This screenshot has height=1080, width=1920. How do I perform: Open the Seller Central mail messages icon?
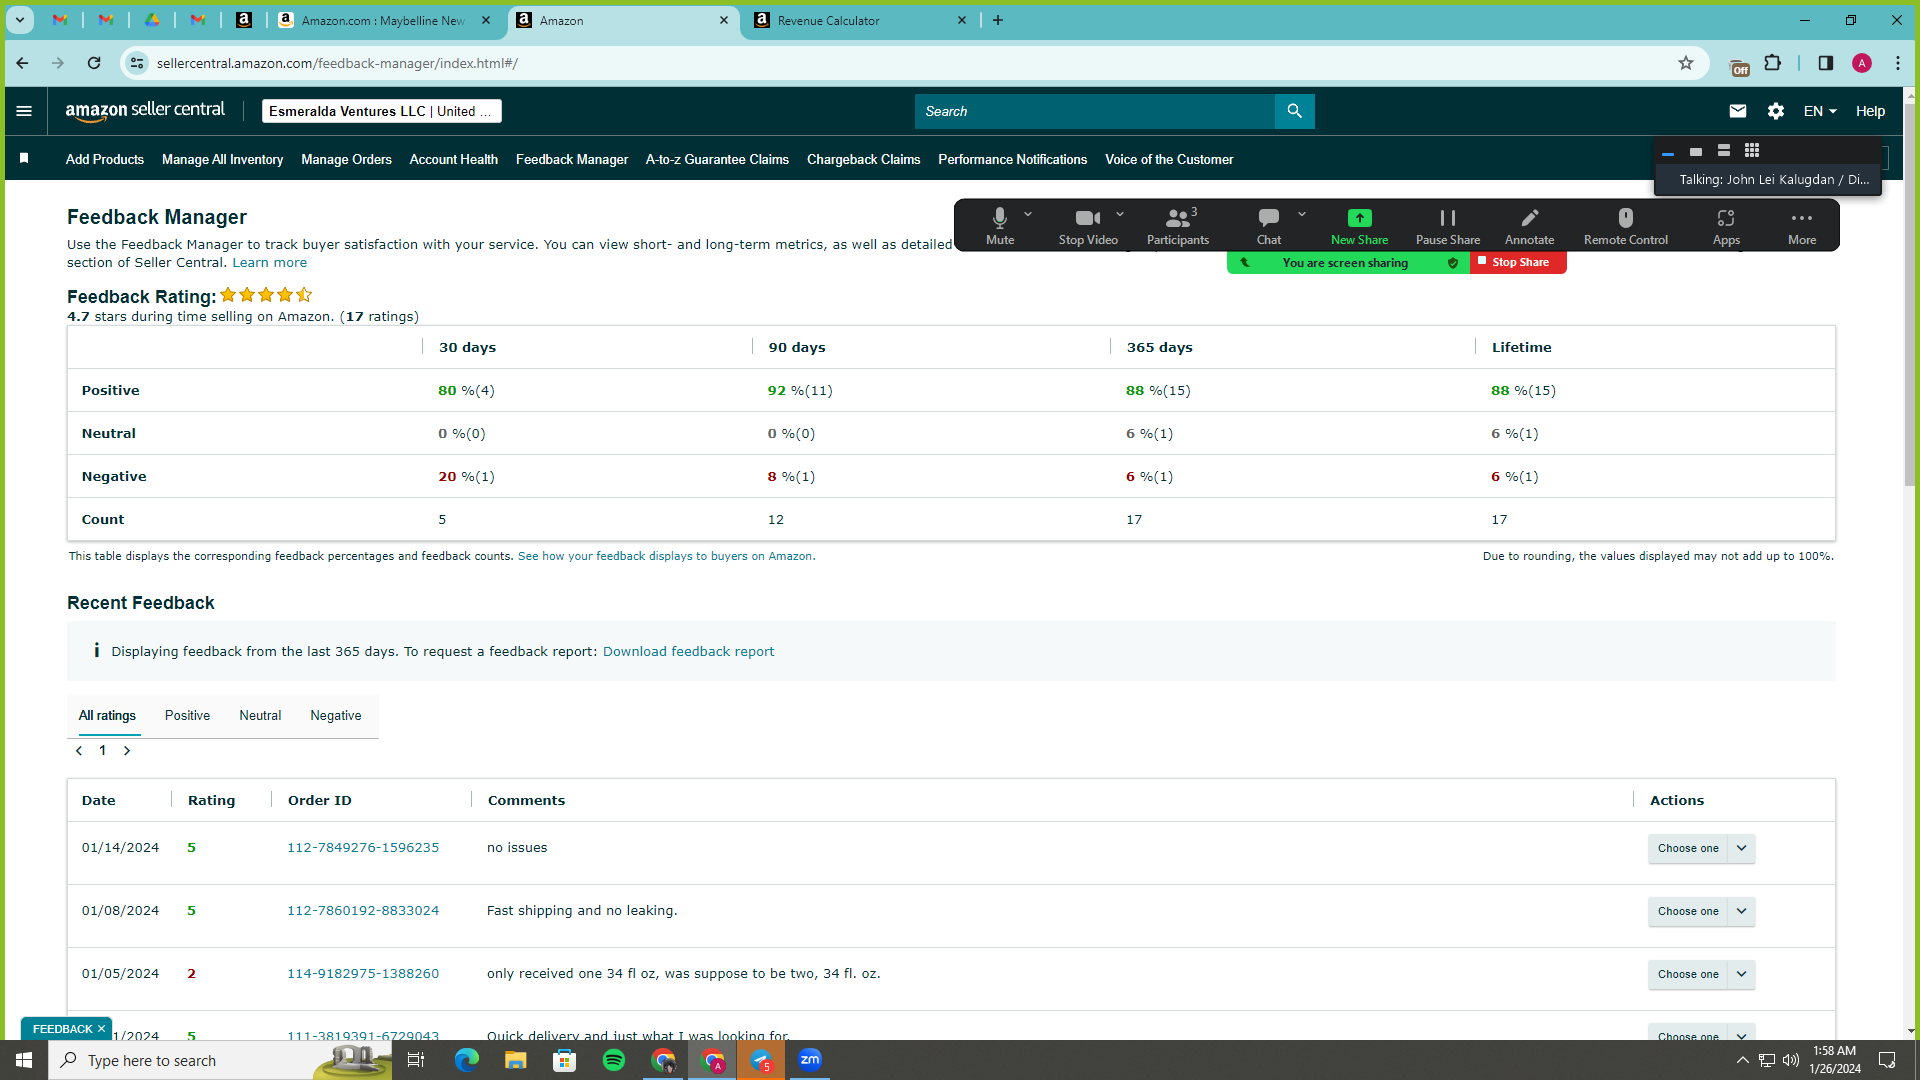pos(1738,111)
